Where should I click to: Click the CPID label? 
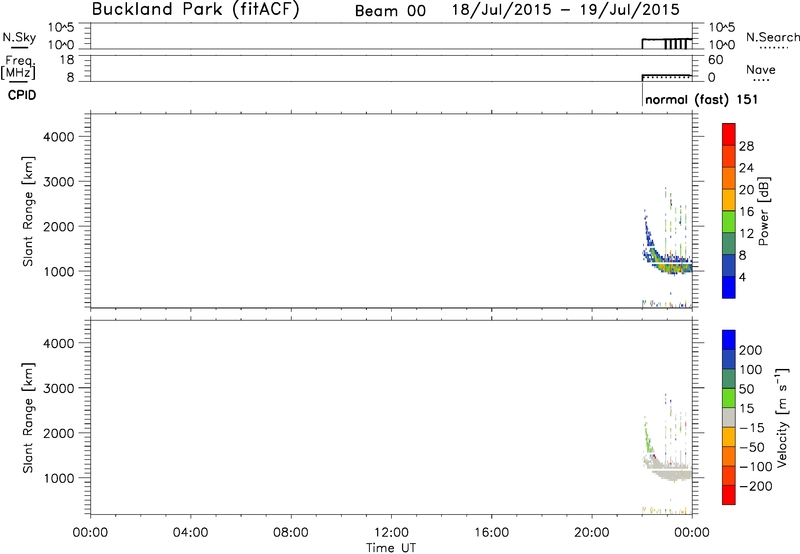(22, 95)
